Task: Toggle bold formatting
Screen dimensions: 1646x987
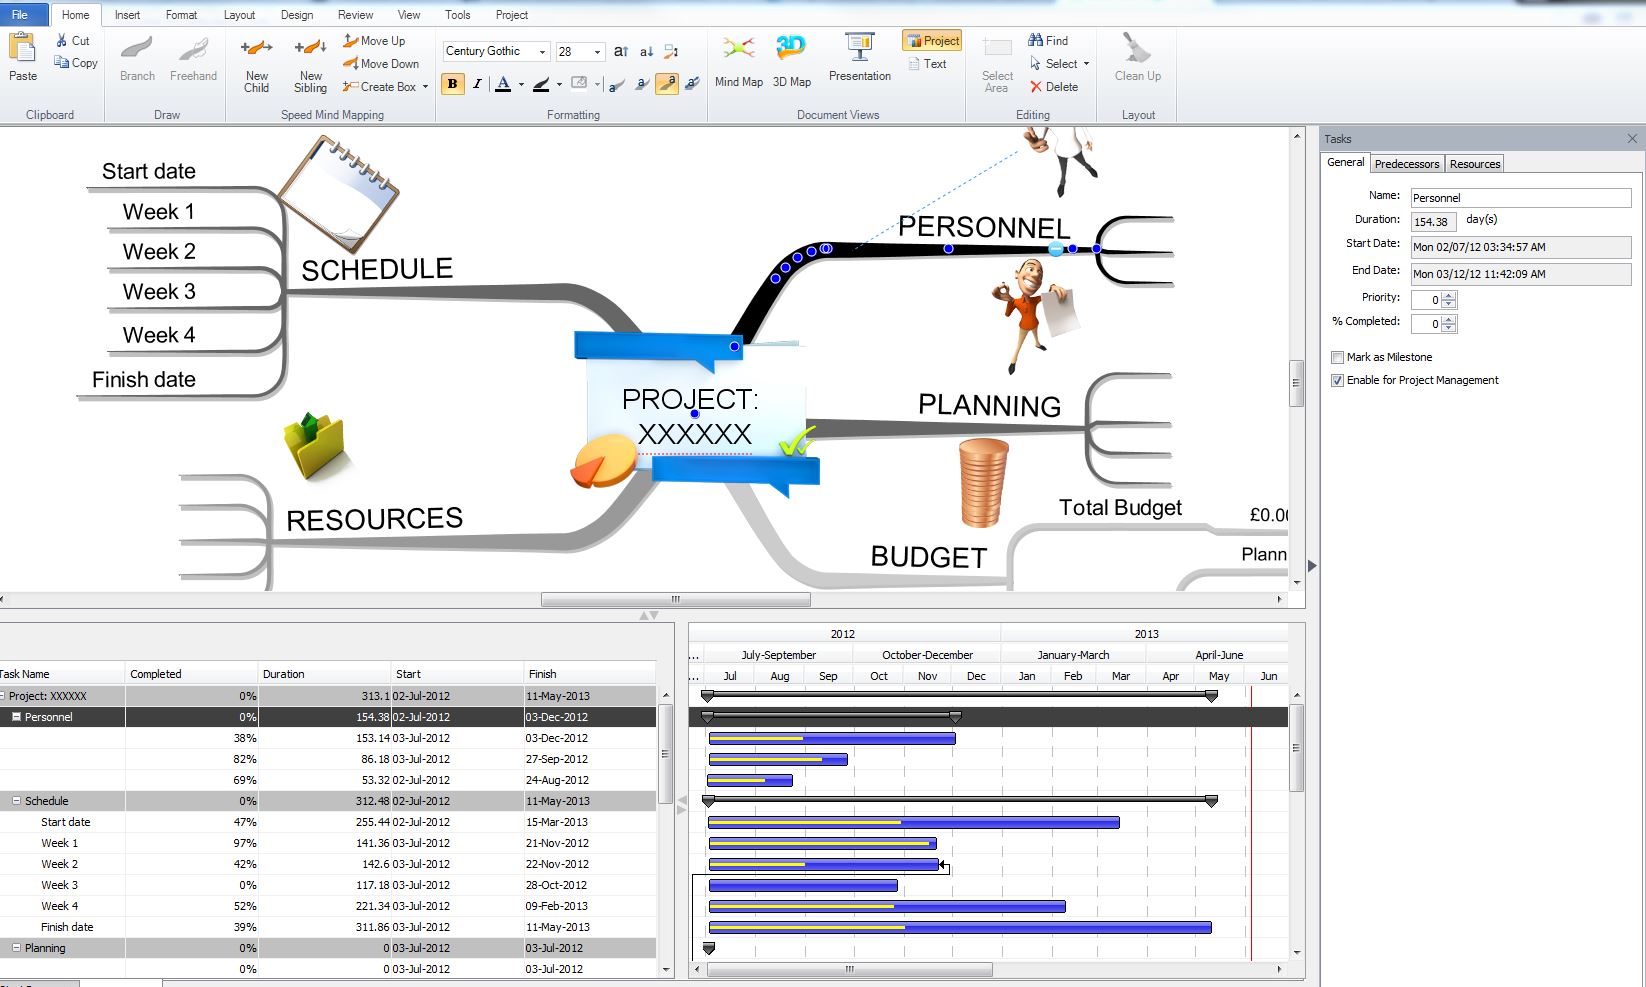Action: click(x=452, y=84)
